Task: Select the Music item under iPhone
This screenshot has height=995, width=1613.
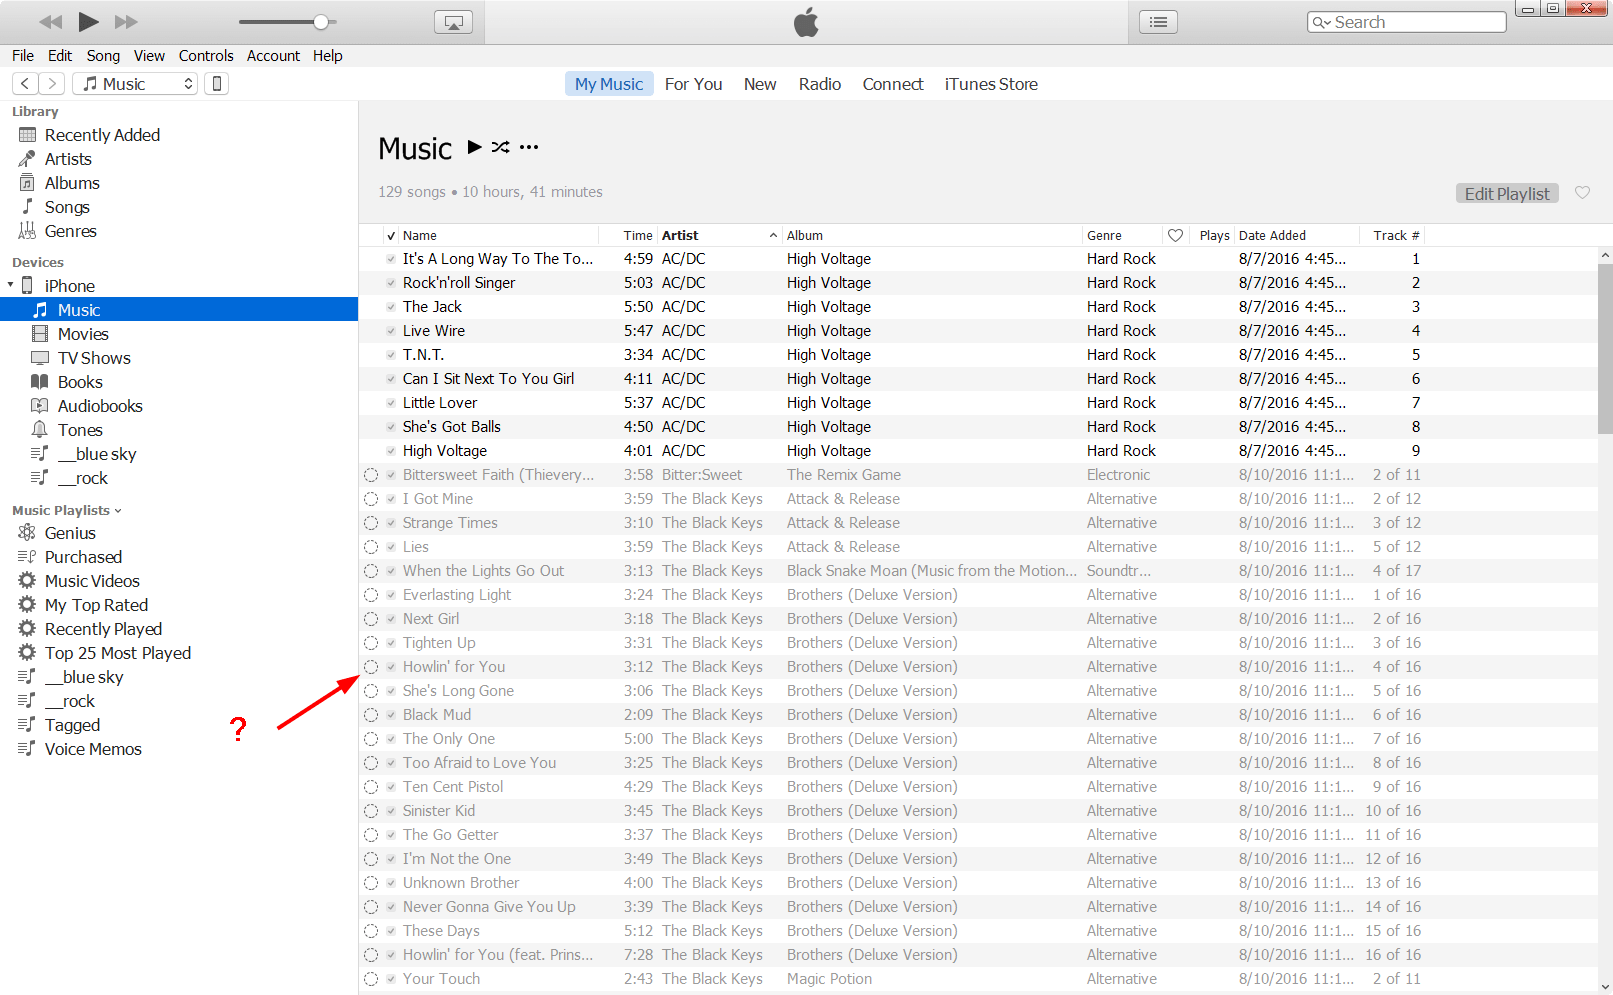Action: [x=179, y=310]
